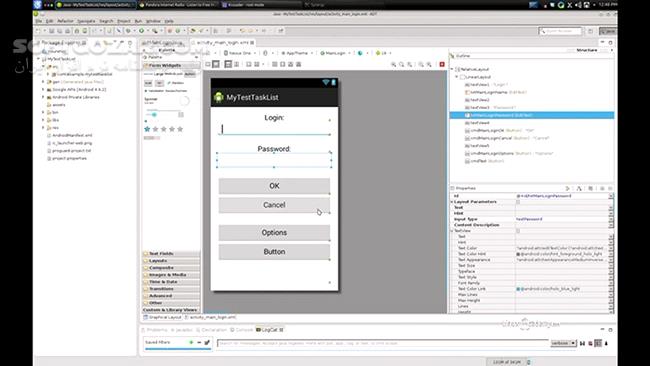Expand the Layouts palette category

point(171,261)
